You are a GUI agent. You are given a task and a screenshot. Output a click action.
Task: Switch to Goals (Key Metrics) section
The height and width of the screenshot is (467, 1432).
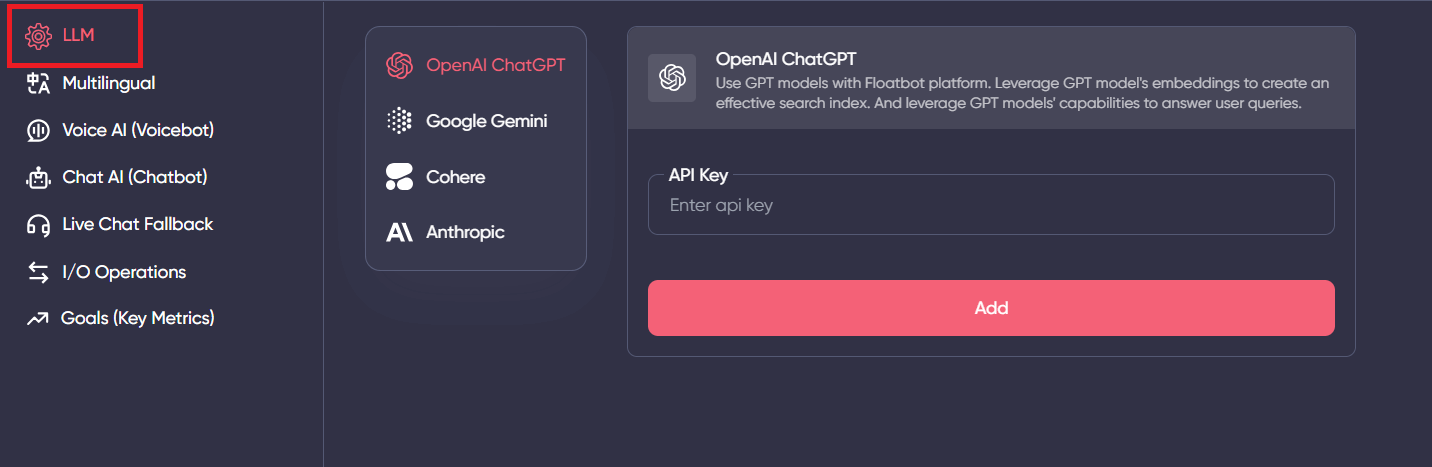click(138, 319)
